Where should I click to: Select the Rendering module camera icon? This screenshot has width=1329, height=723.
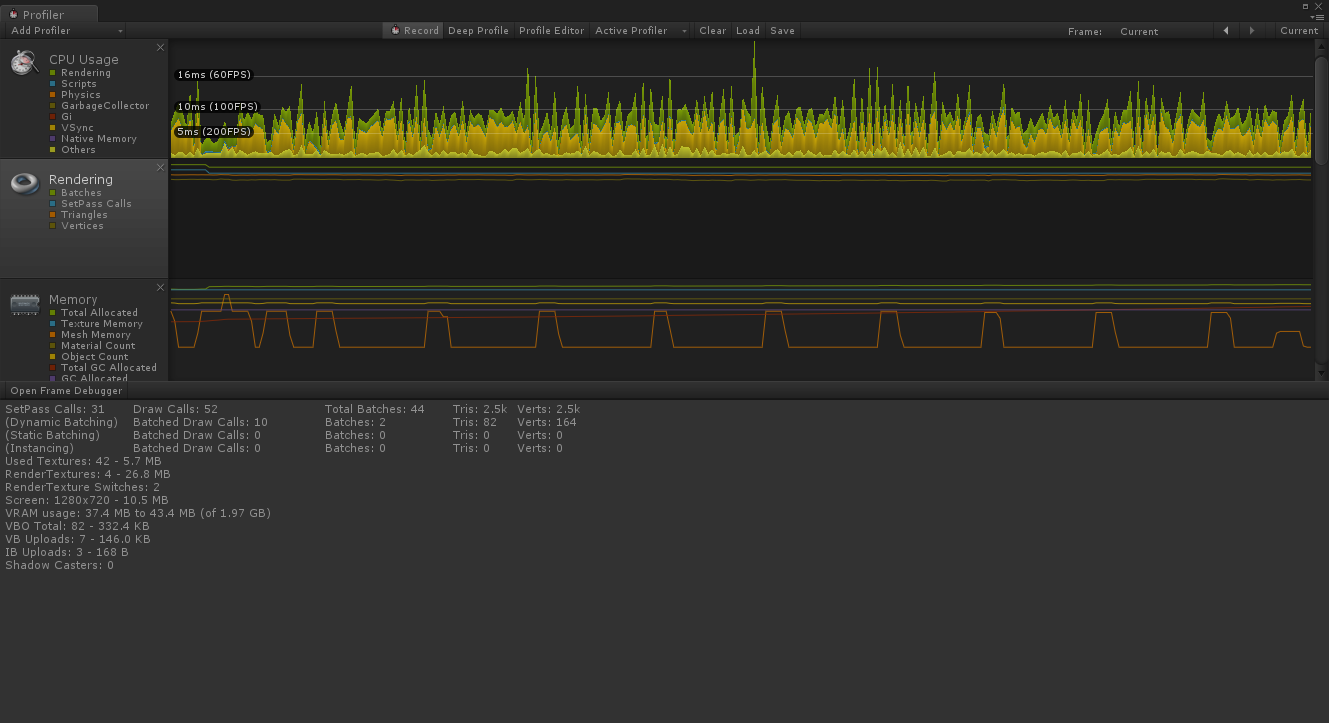coord(24,183)
